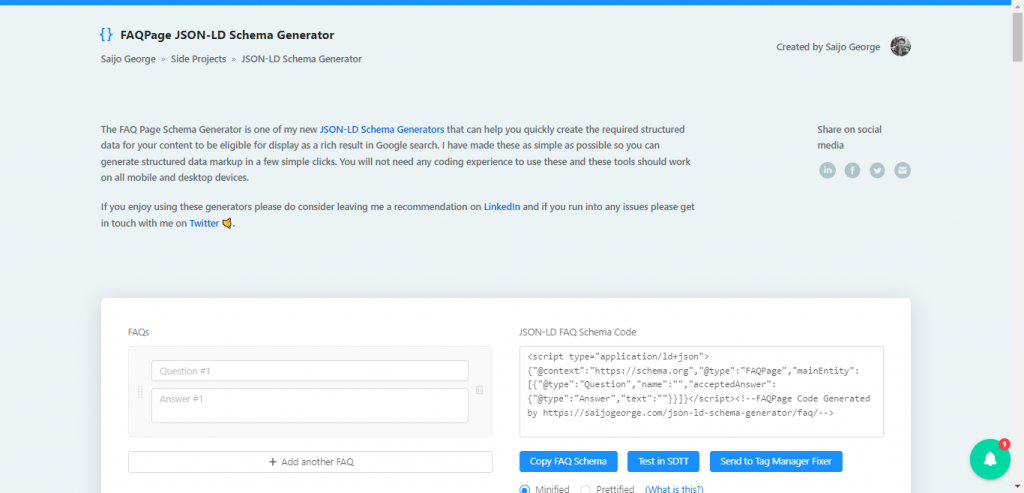Share the page on LinkedIn icon
This screenshot has height=493, width=1024.
[x=827, y=170]
